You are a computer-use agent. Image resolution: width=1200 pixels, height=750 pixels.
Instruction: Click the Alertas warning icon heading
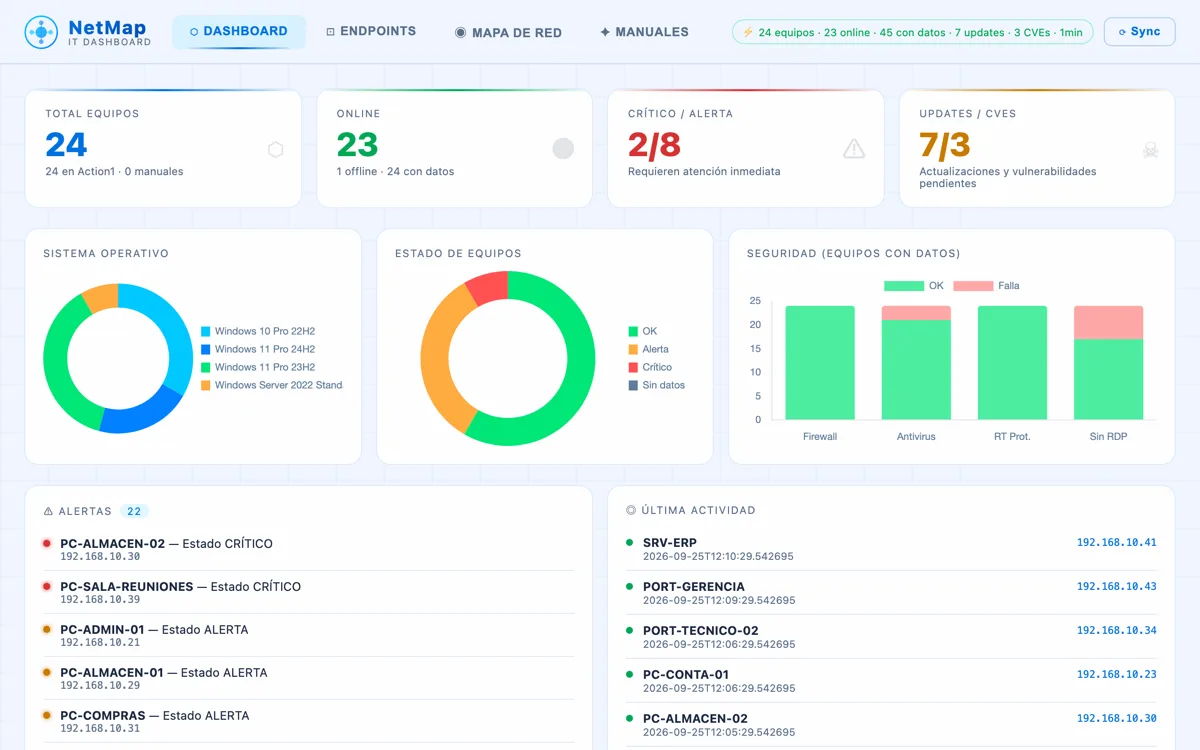(48, 511)
